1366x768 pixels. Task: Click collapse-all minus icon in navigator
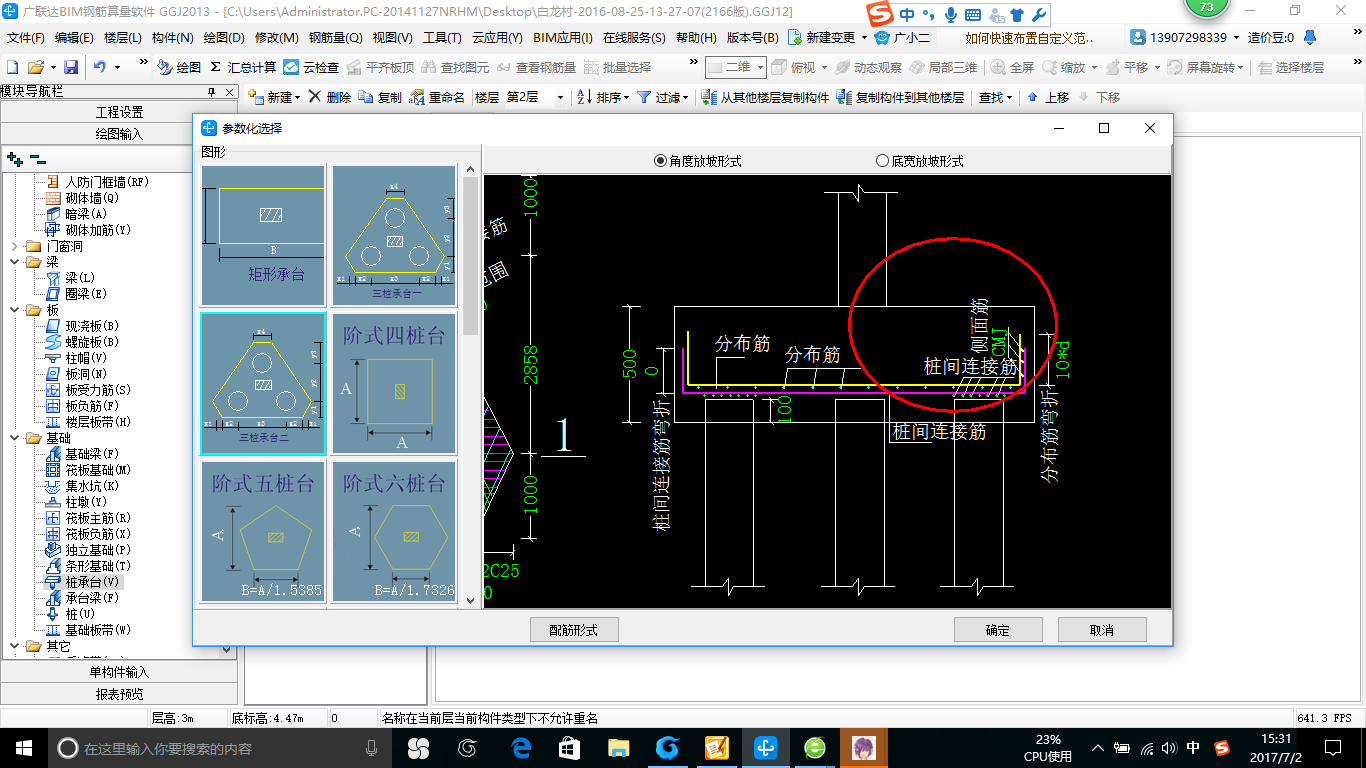38,159
